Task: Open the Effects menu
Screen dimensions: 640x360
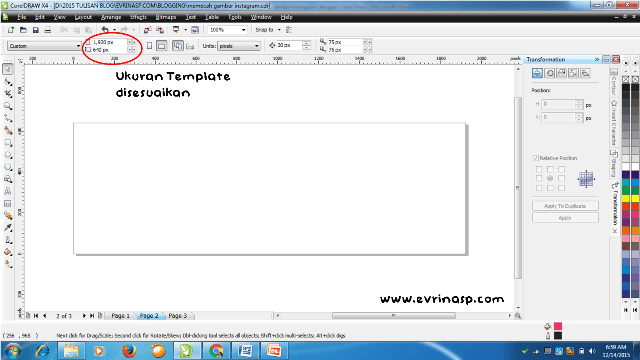Action: (138, 17)
